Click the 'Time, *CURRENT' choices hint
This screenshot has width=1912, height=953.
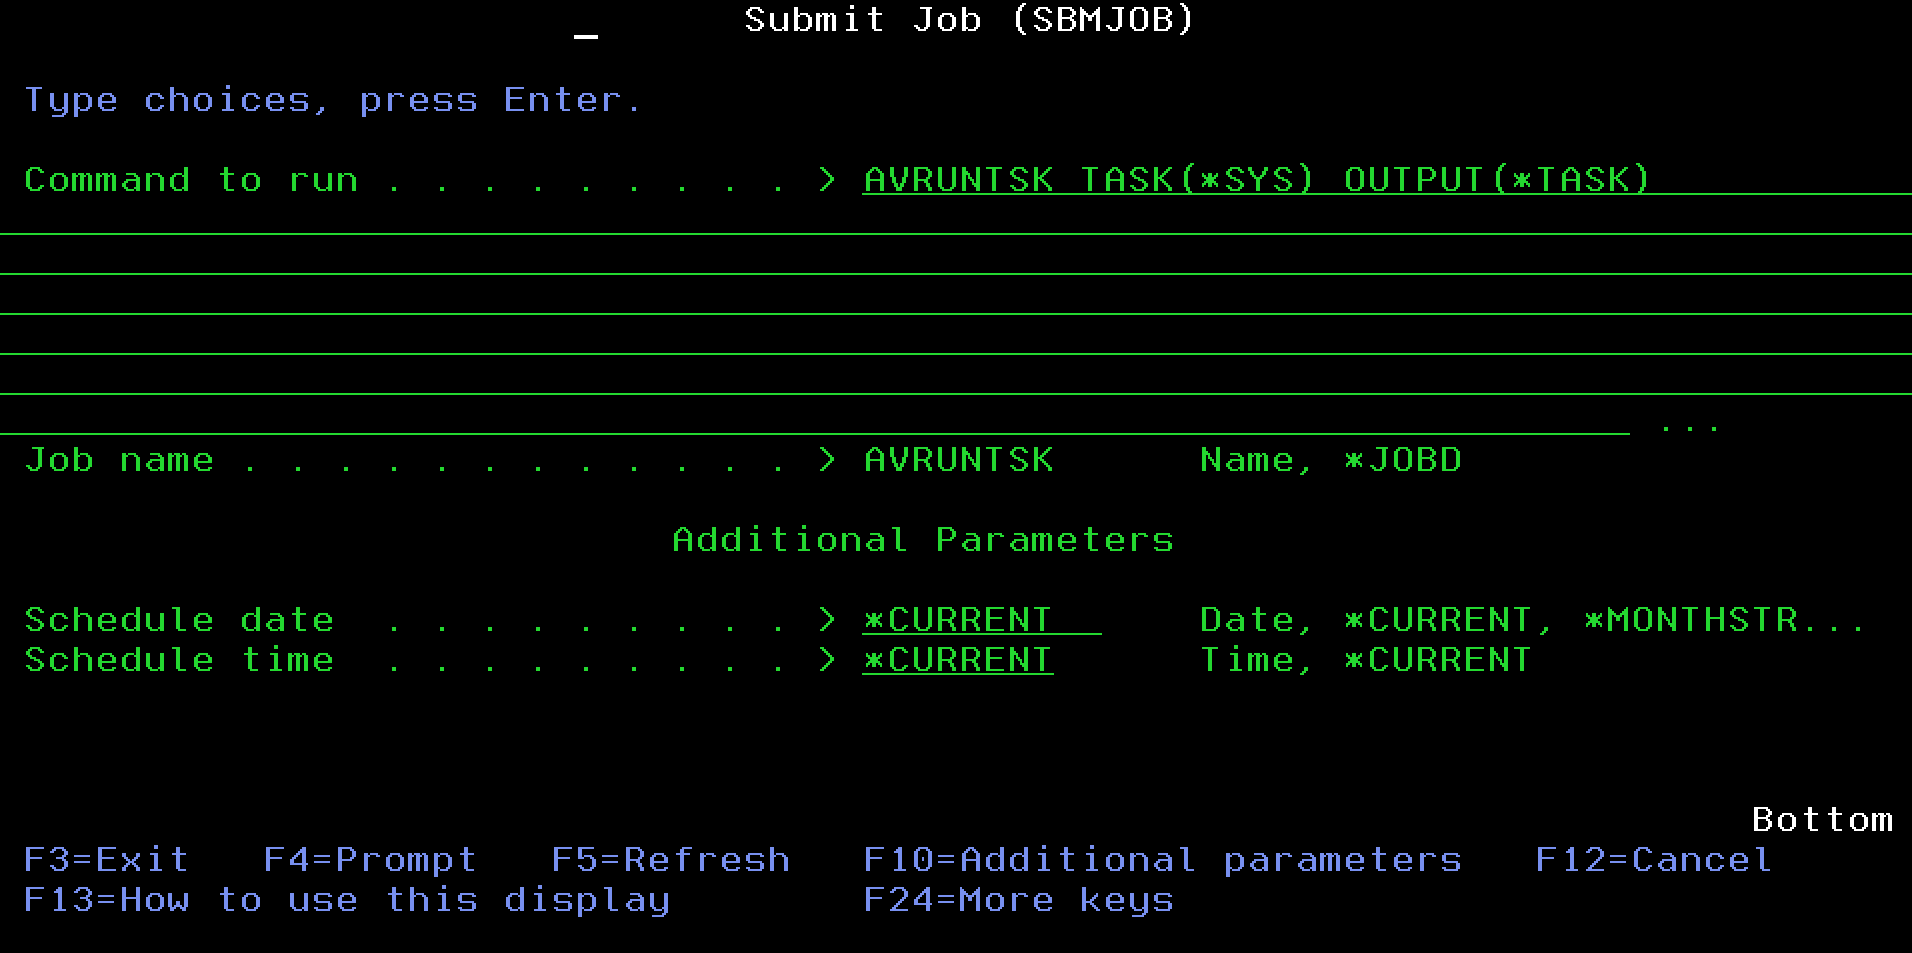click(x=1365, y=660)
